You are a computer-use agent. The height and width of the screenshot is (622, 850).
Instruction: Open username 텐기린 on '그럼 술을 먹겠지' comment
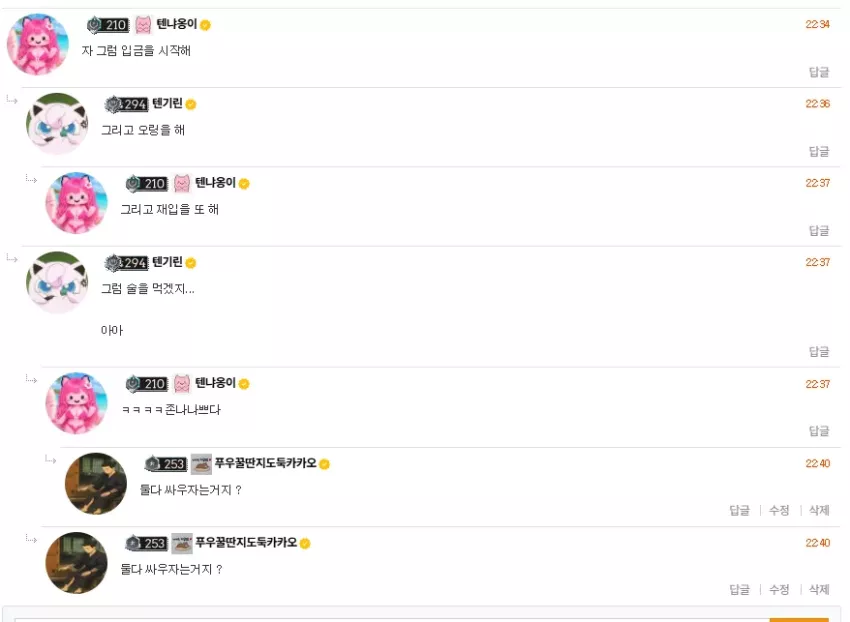pyautogui.click(x=167, y=262)
